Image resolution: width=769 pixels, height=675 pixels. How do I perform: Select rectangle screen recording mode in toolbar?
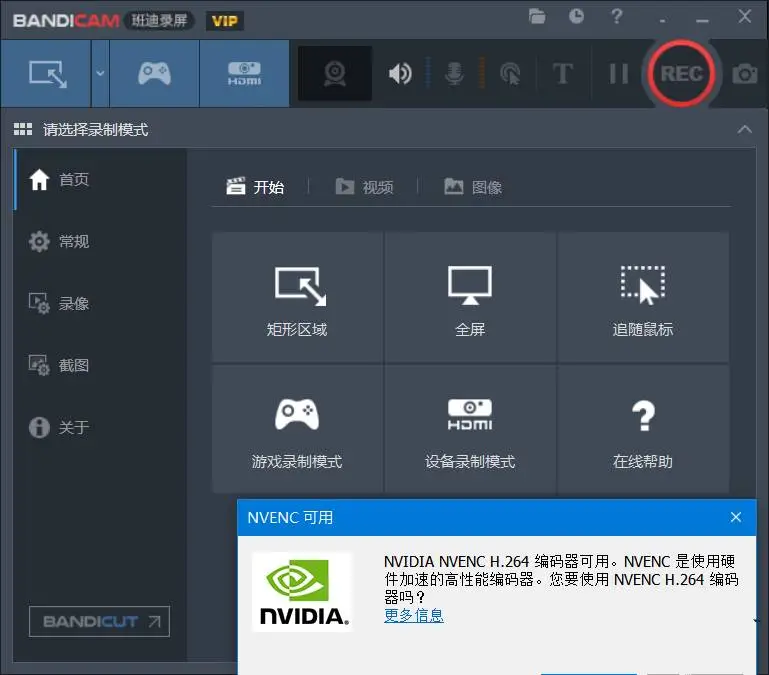coord(46,74)
